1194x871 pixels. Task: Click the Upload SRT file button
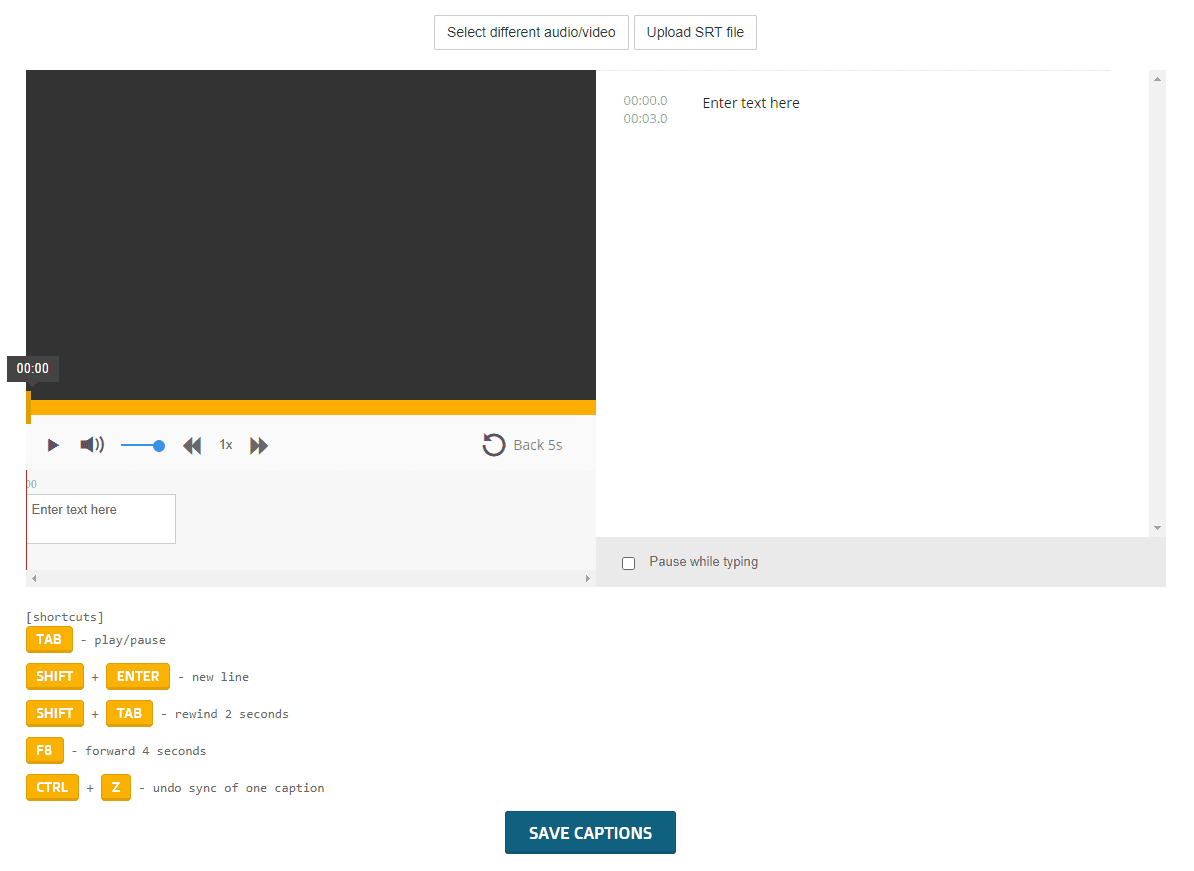tap(695, 32)
